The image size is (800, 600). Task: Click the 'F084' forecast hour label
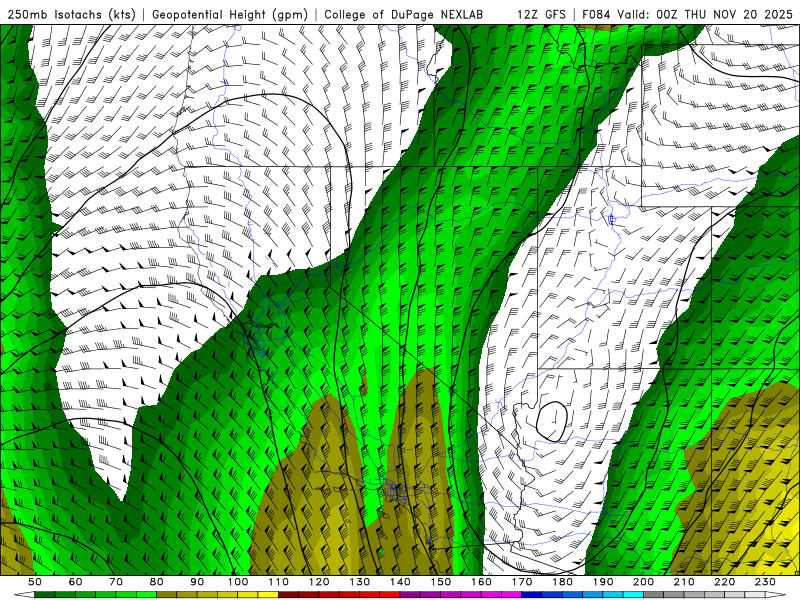click(596, 14)
